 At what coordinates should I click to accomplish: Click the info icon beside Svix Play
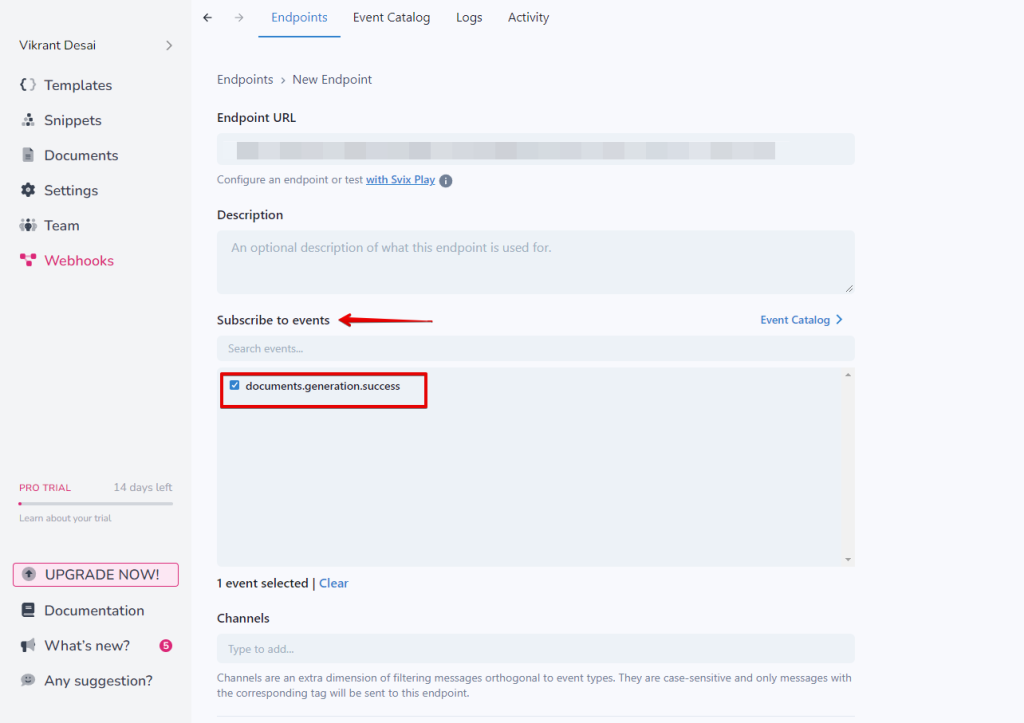(446, 181)
